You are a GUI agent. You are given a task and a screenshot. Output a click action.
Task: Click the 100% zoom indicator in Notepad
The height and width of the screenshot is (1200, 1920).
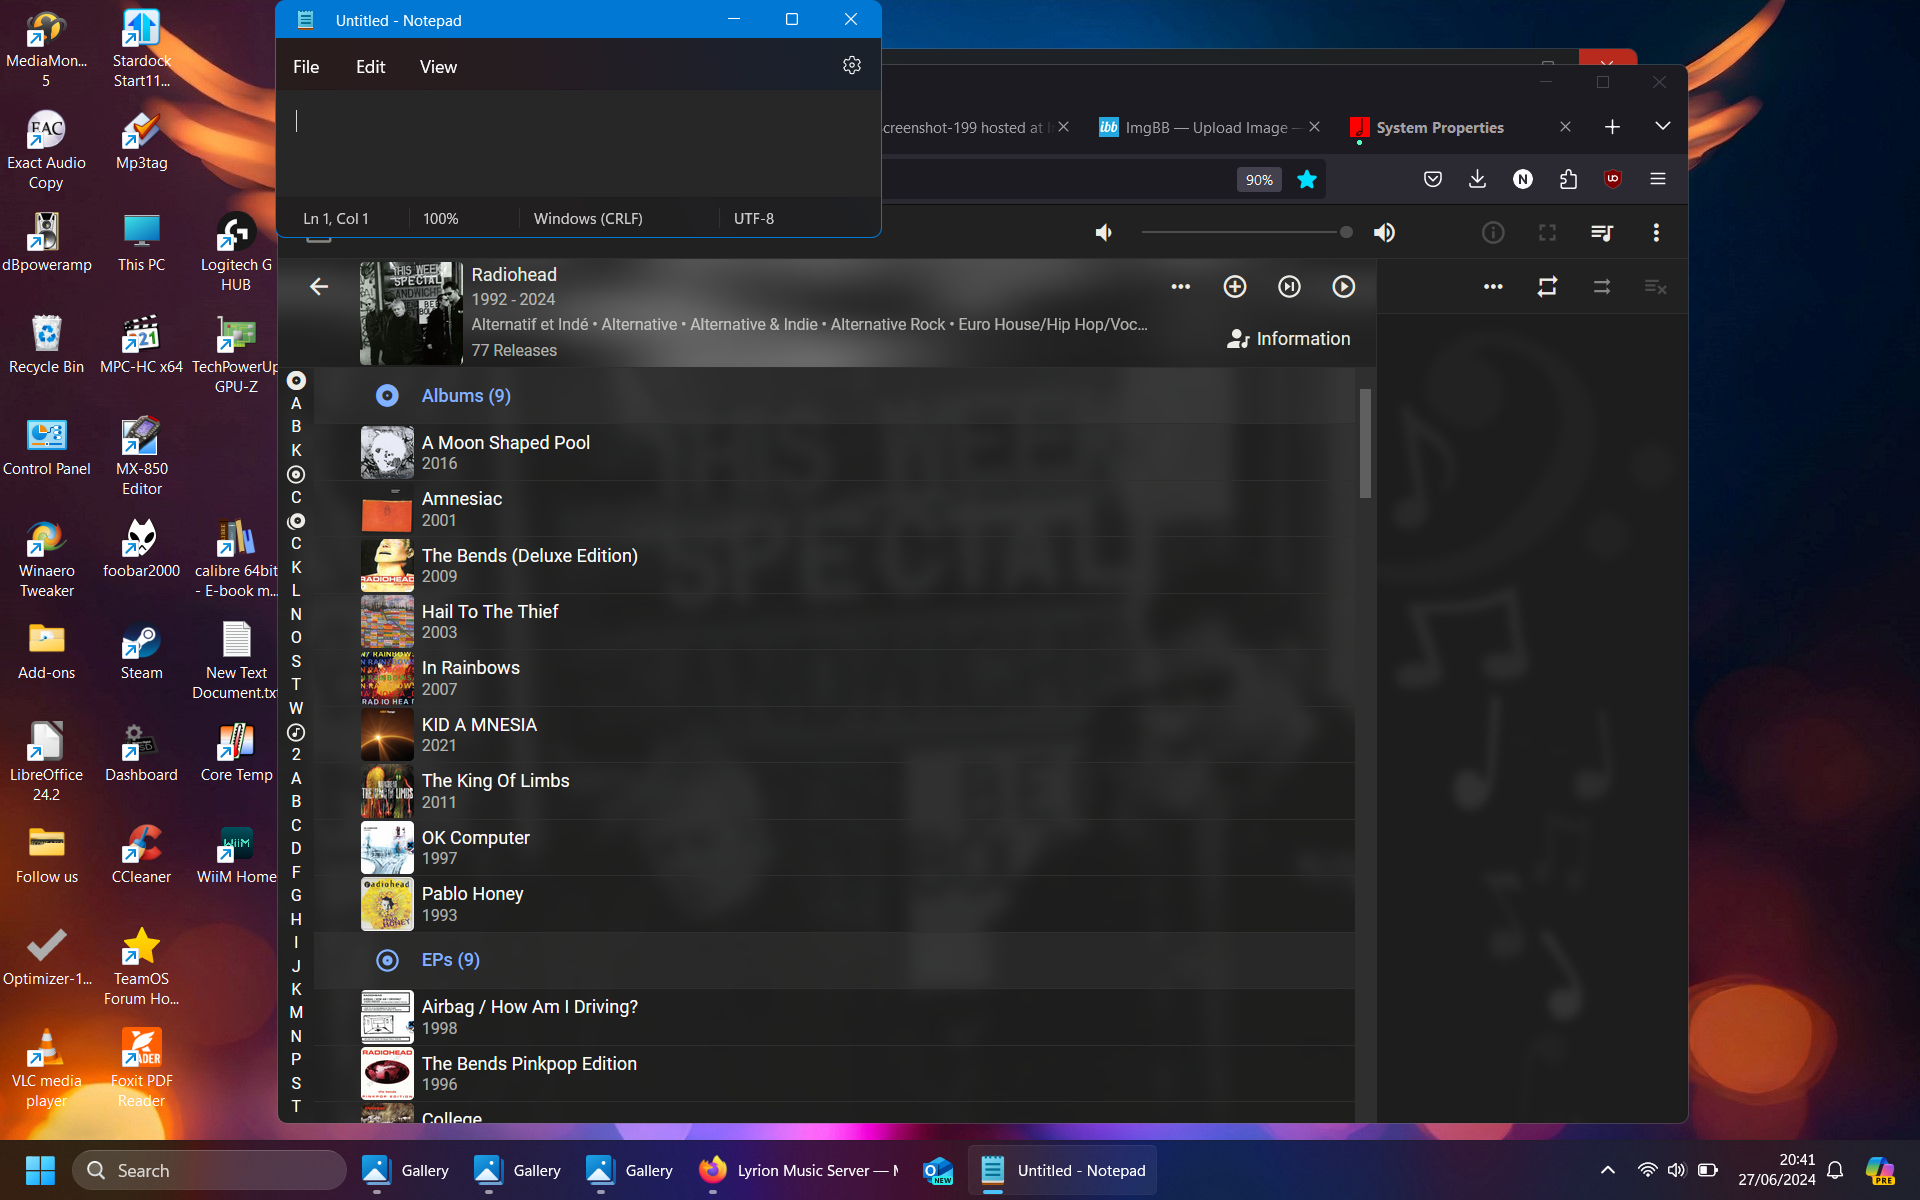(x=441, y=218)
